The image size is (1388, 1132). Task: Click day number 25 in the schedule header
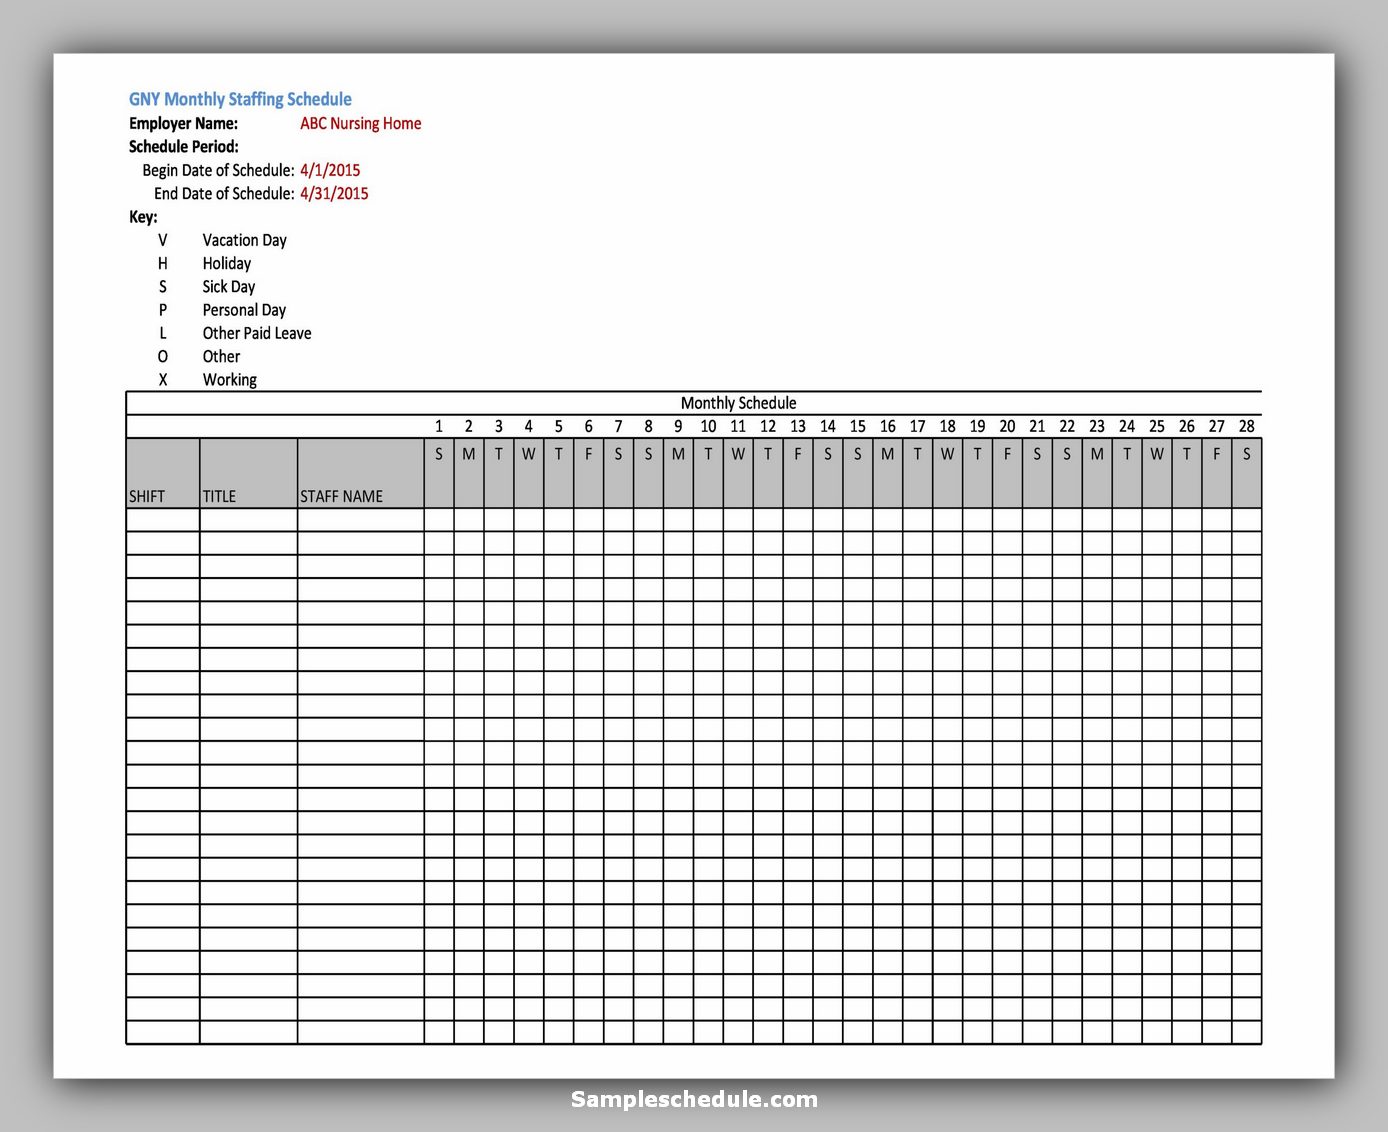[1157, 426]
